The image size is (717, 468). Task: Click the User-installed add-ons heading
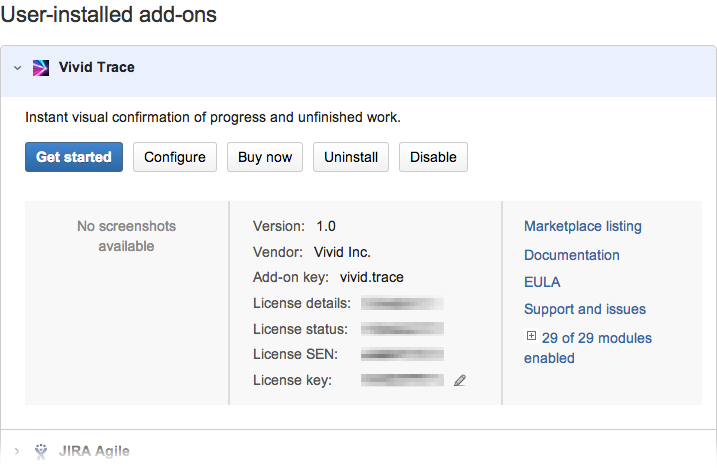pos(108,14)
